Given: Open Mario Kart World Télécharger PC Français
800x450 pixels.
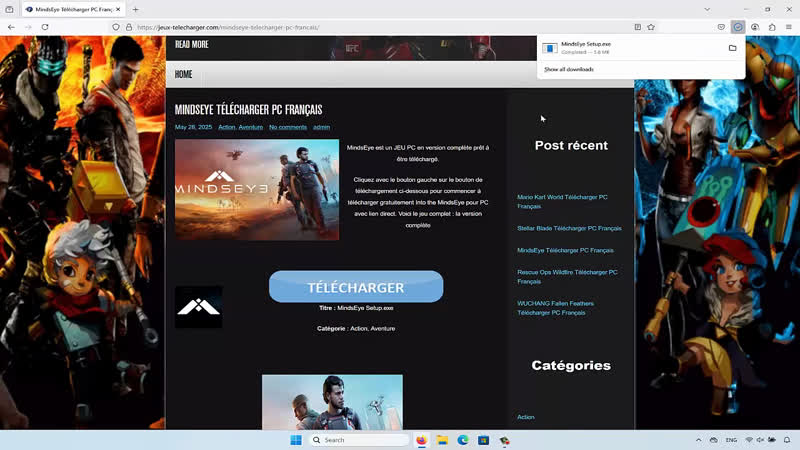Looking at the screenshot, I should click(562, 202).
